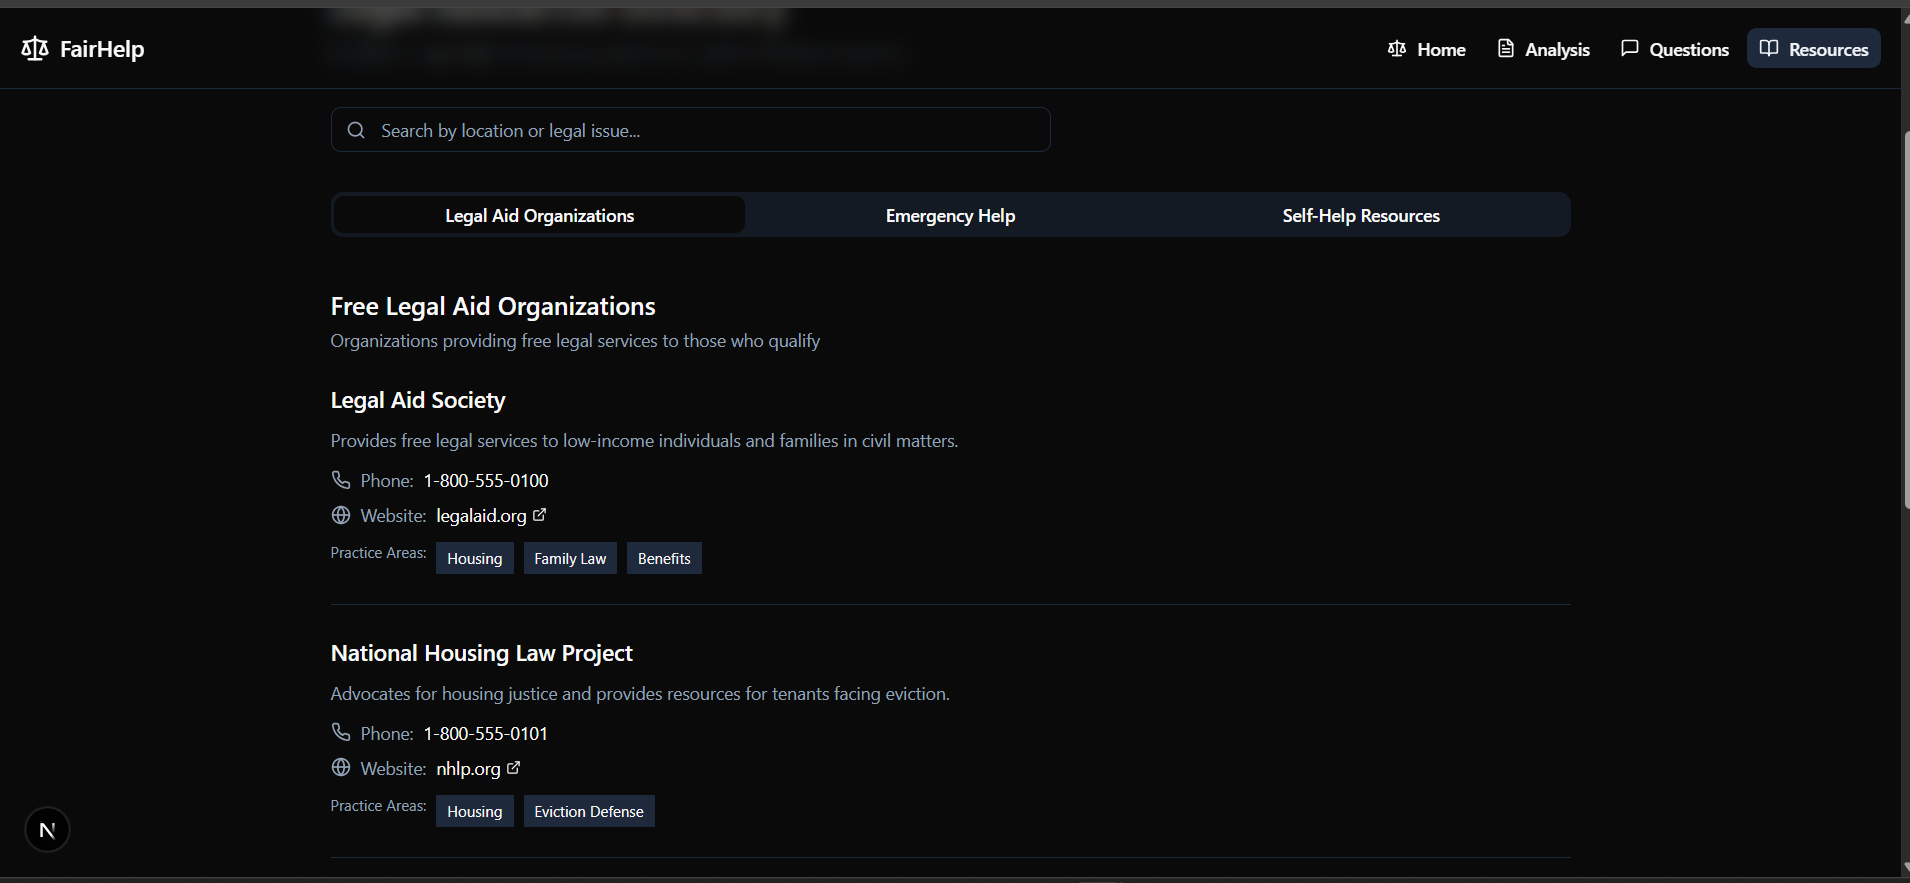The width and height of the screenshot is (1910, 883).
Task: Click external link icon next to nhlp.org
Action: pos(514,767)
